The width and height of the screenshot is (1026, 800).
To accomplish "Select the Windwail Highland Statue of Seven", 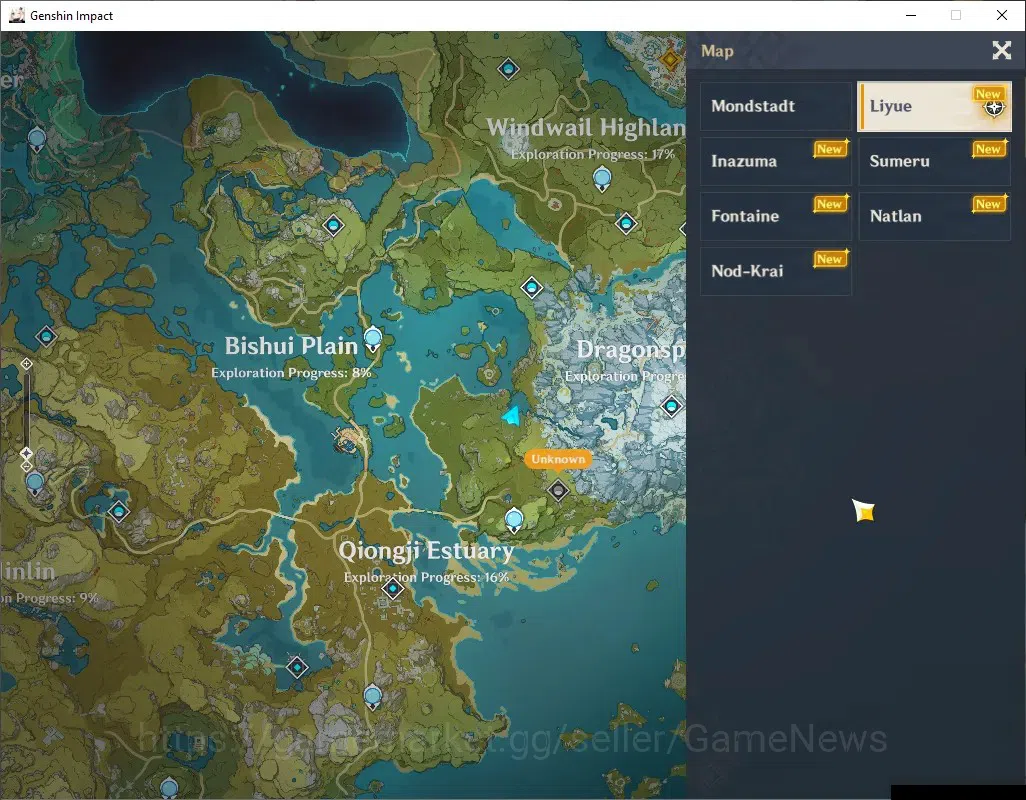I will pos(602,179).
